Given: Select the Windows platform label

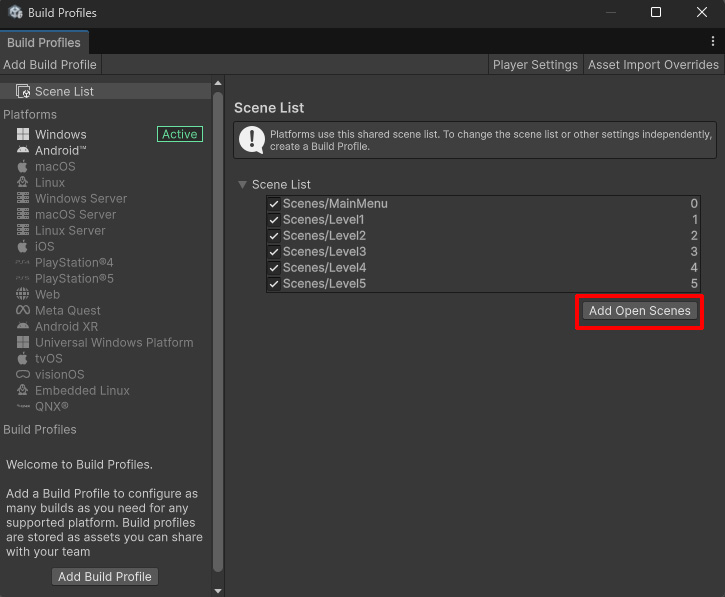Looking at the screenshot, I should coord(61,134).
